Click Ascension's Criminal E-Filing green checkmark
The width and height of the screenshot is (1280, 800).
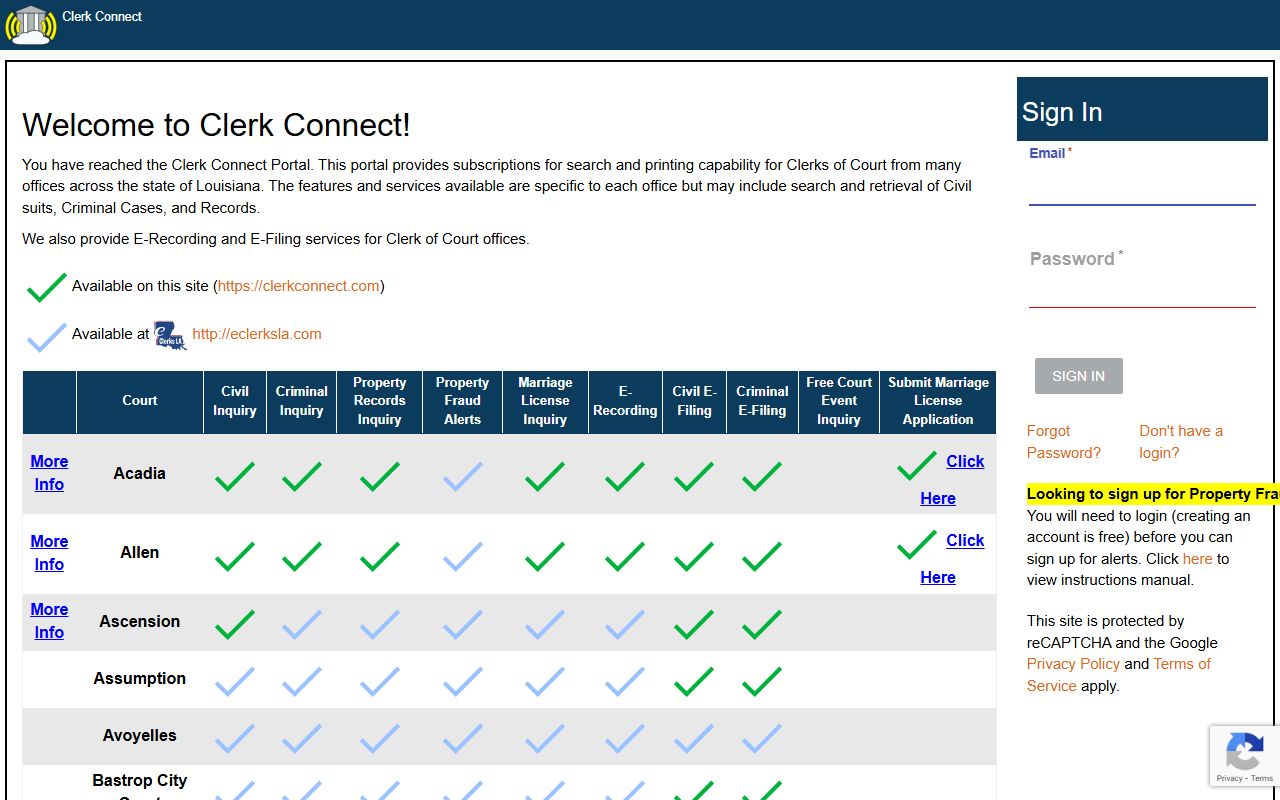click(762, 625)
